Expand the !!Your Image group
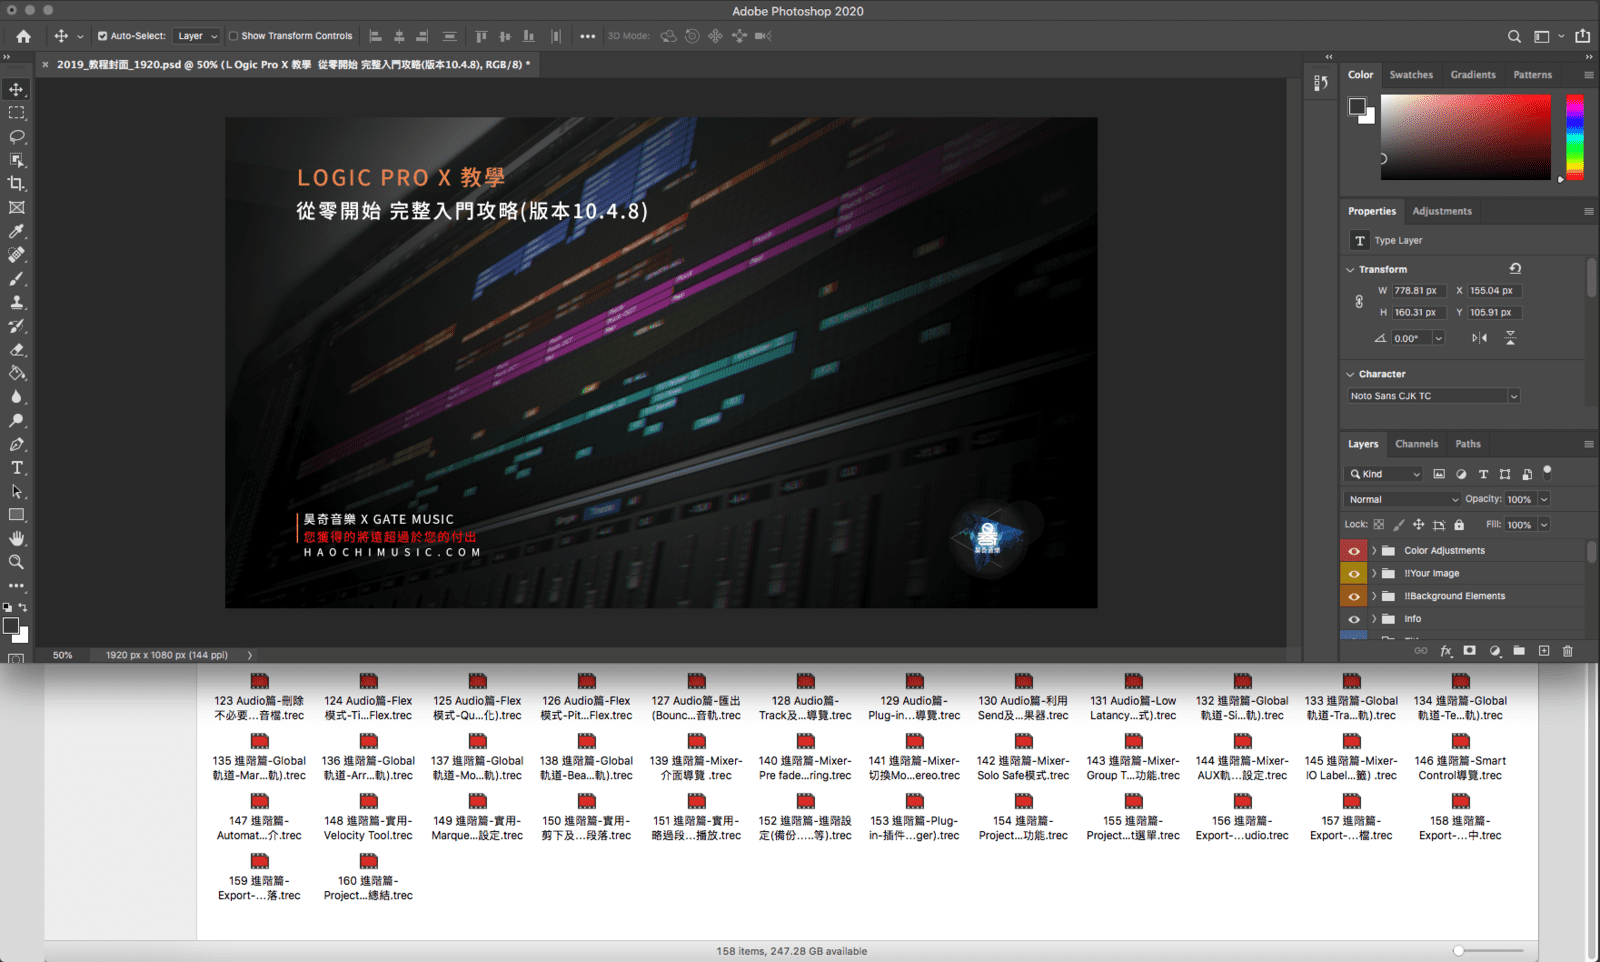 click(x=1374, y=574)
